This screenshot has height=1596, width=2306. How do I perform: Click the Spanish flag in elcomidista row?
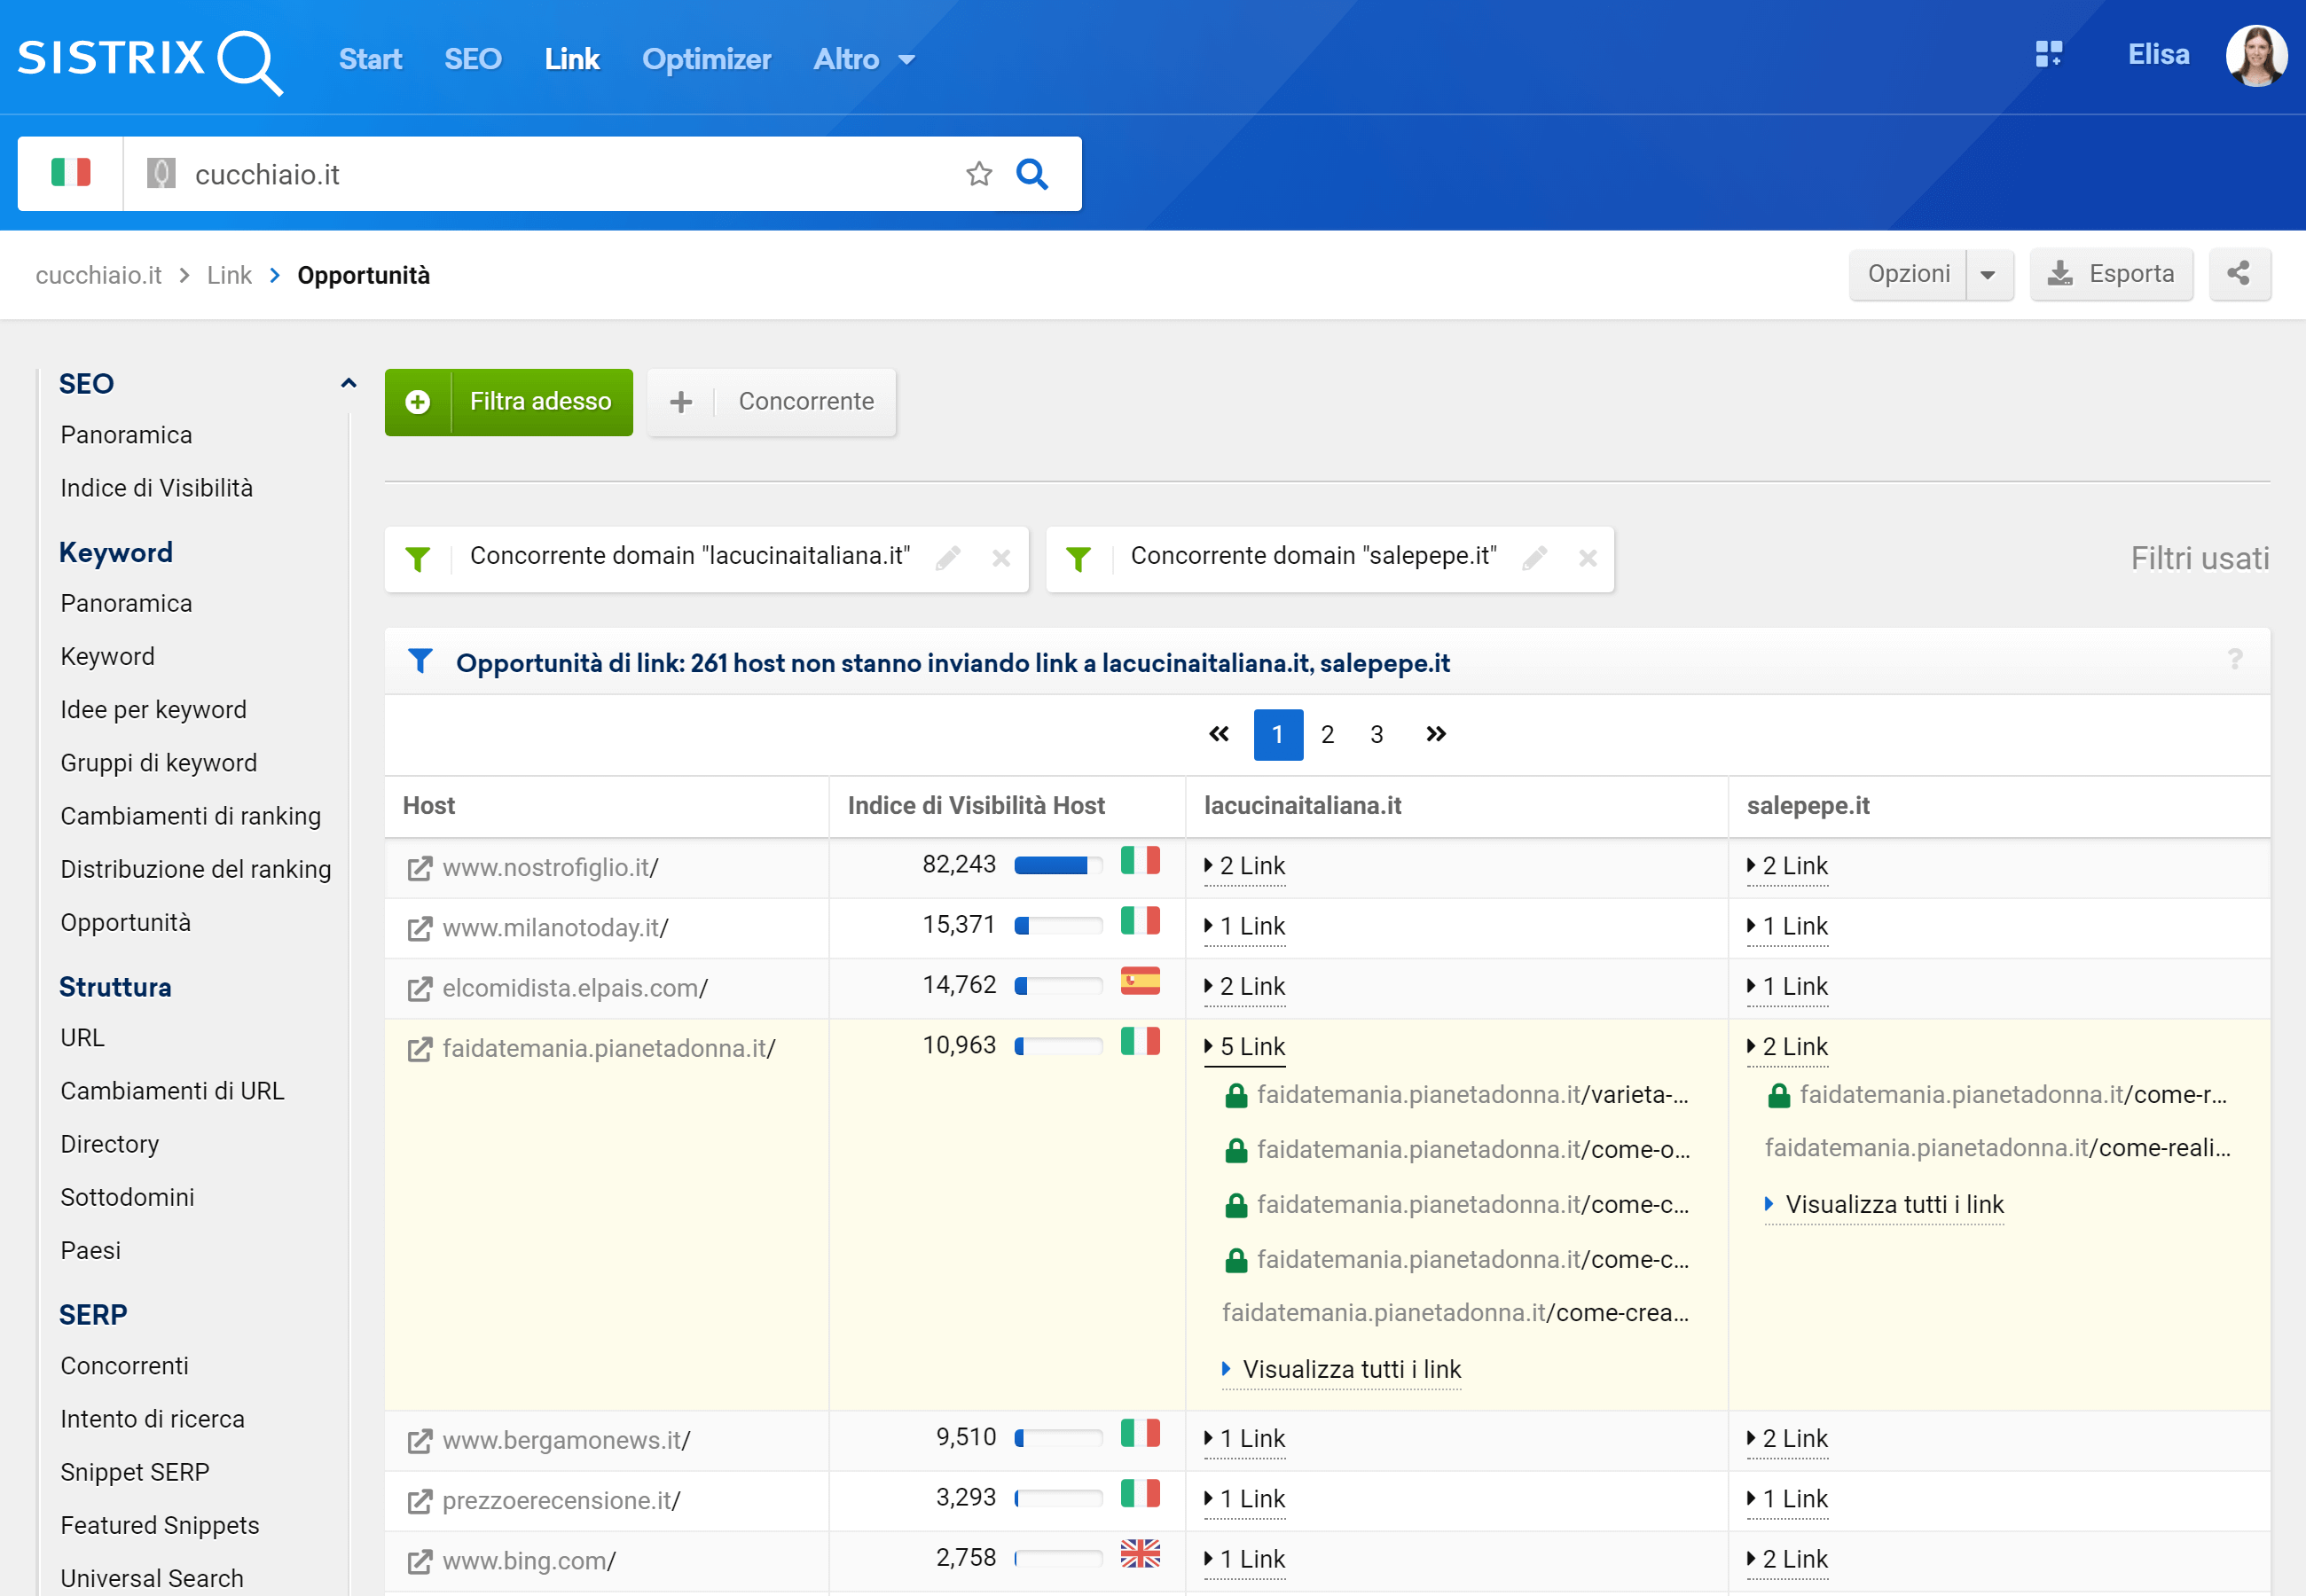[x=1140, y=982]
